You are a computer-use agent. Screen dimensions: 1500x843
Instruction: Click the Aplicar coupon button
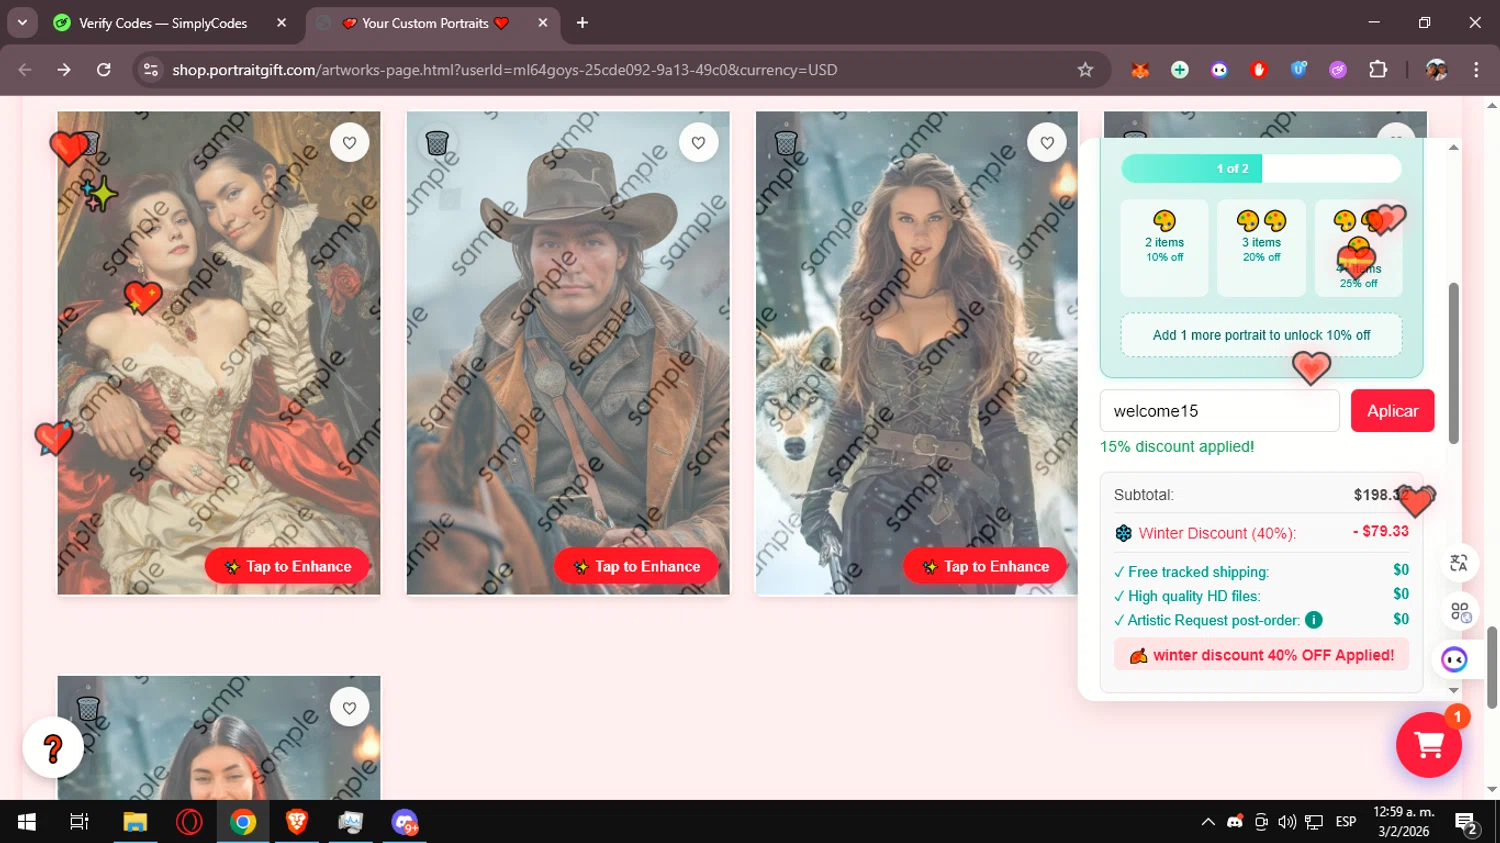[x=1392, y=411]
